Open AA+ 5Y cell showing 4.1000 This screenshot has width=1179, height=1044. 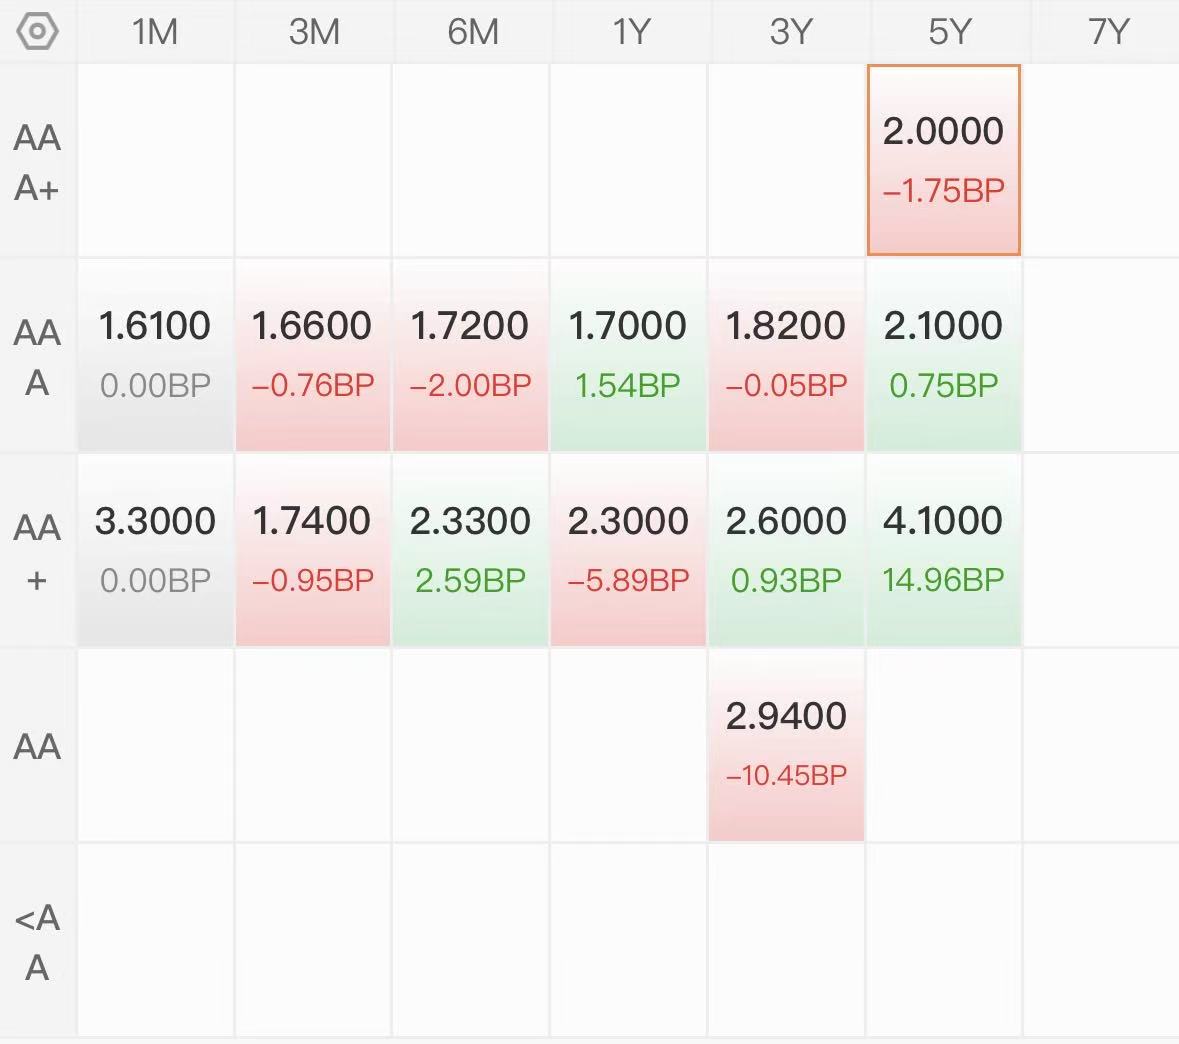(x=944, y=550)
